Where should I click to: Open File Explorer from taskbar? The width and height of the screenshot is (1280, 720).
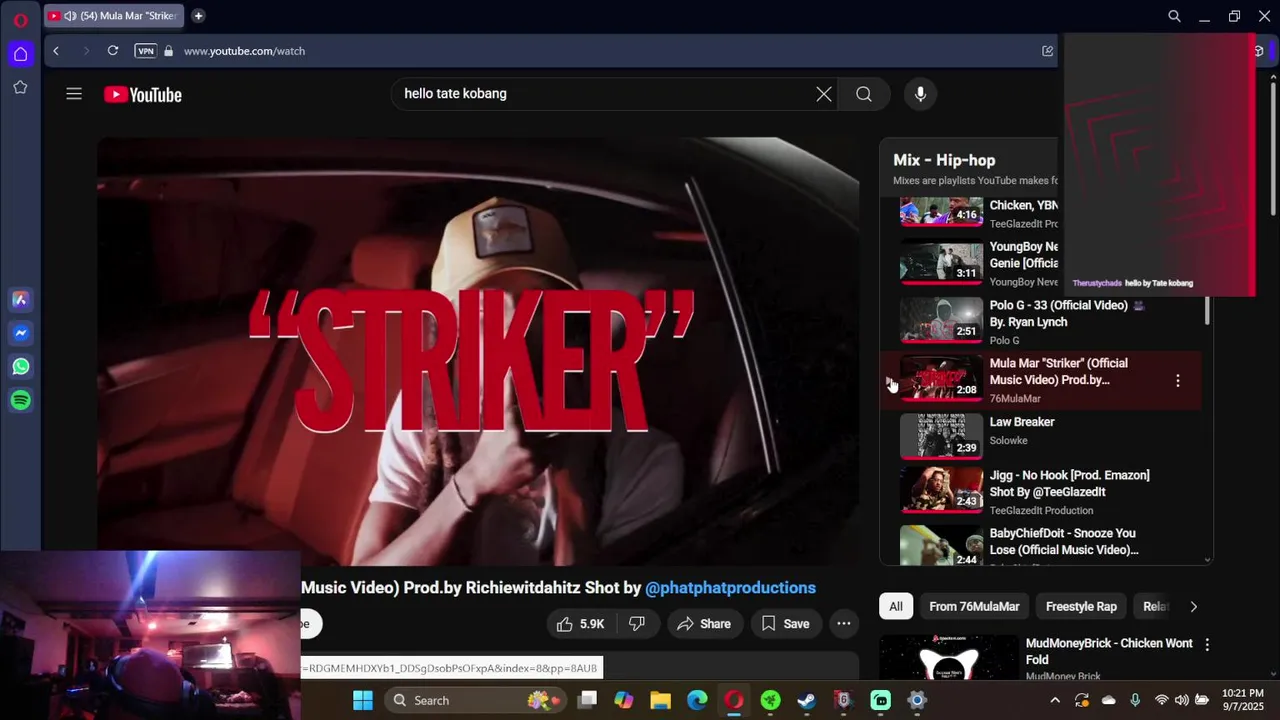660,700
